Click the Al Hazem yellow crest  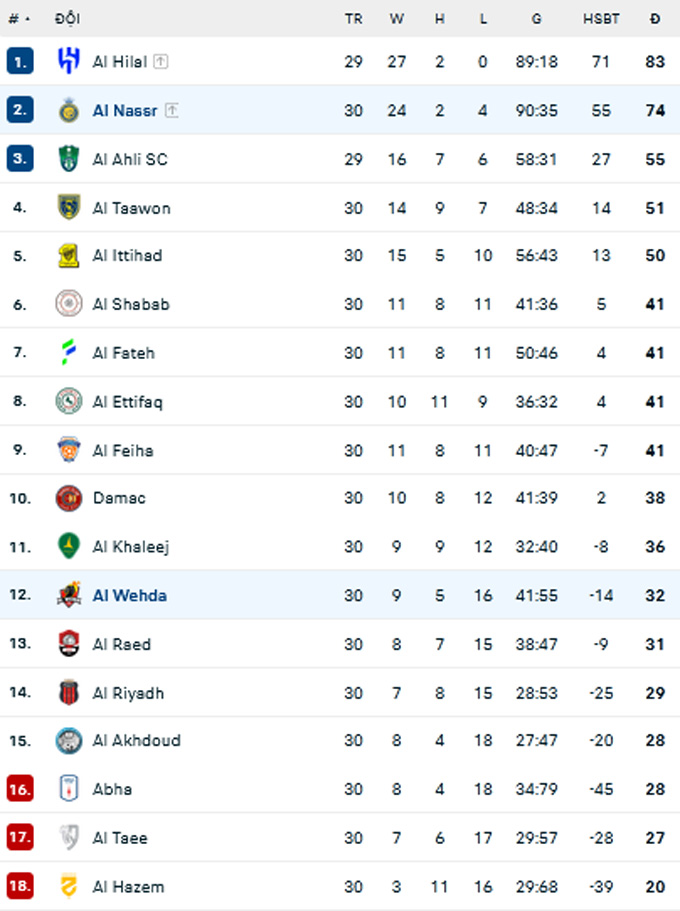(69, 886)
